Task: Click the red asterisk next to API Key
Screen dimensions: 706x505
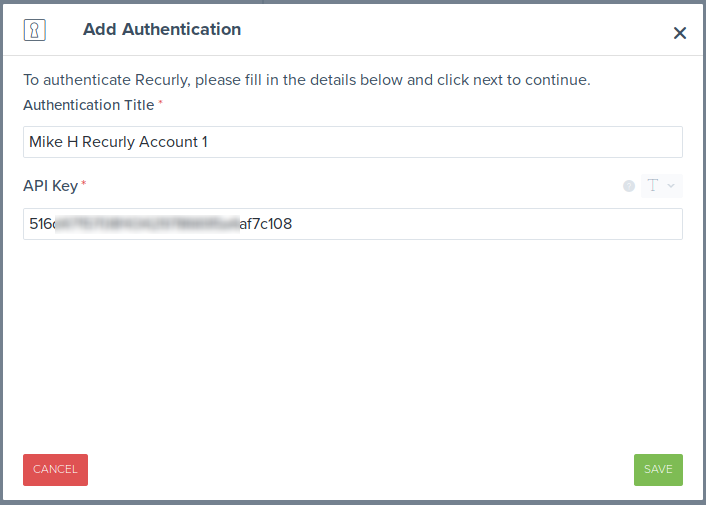Action: coord(84,185)
